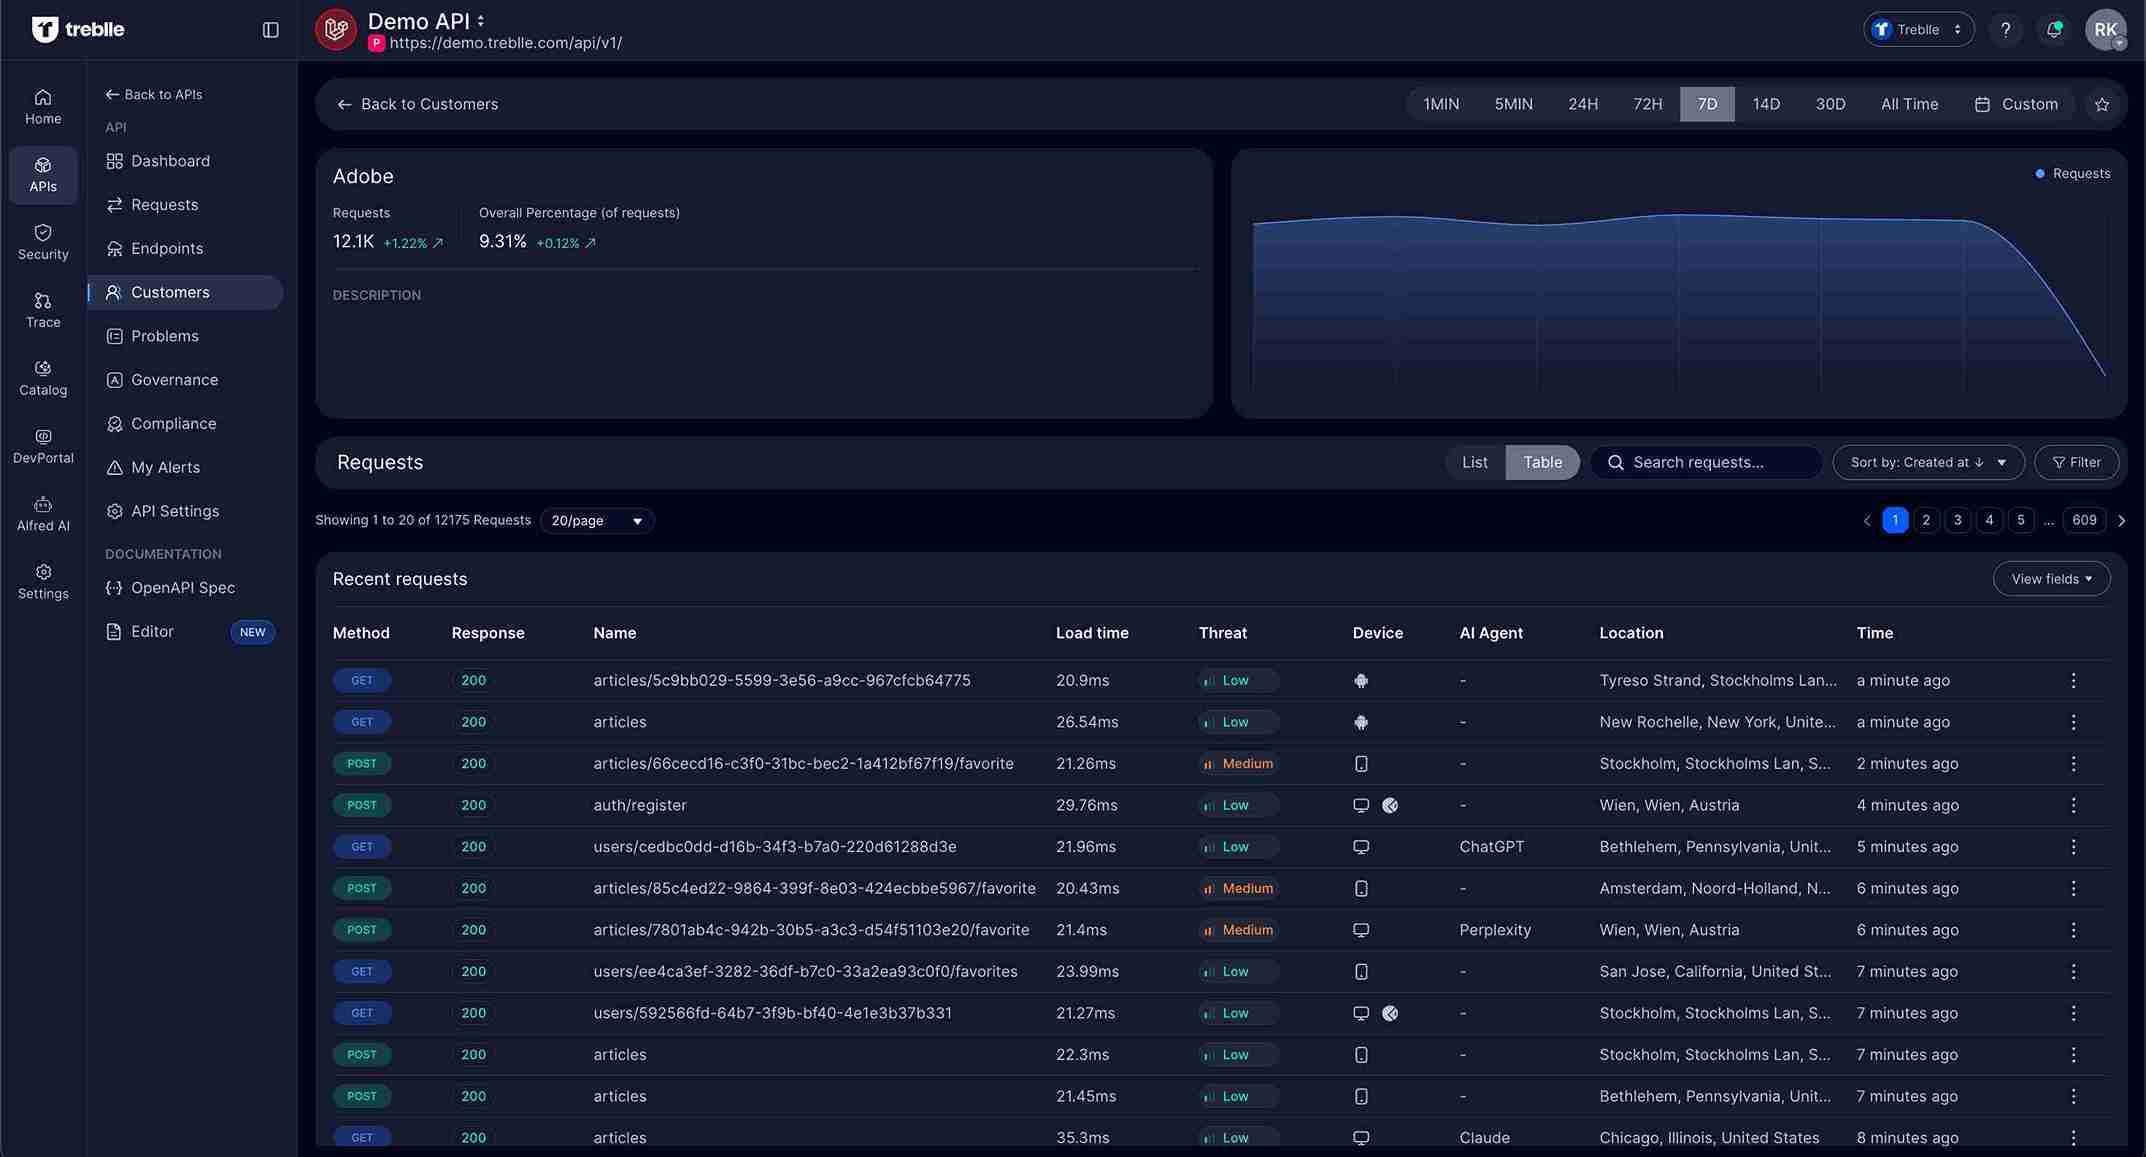Launch Alfred AI from the sidebar

click(x=42, y=513)
